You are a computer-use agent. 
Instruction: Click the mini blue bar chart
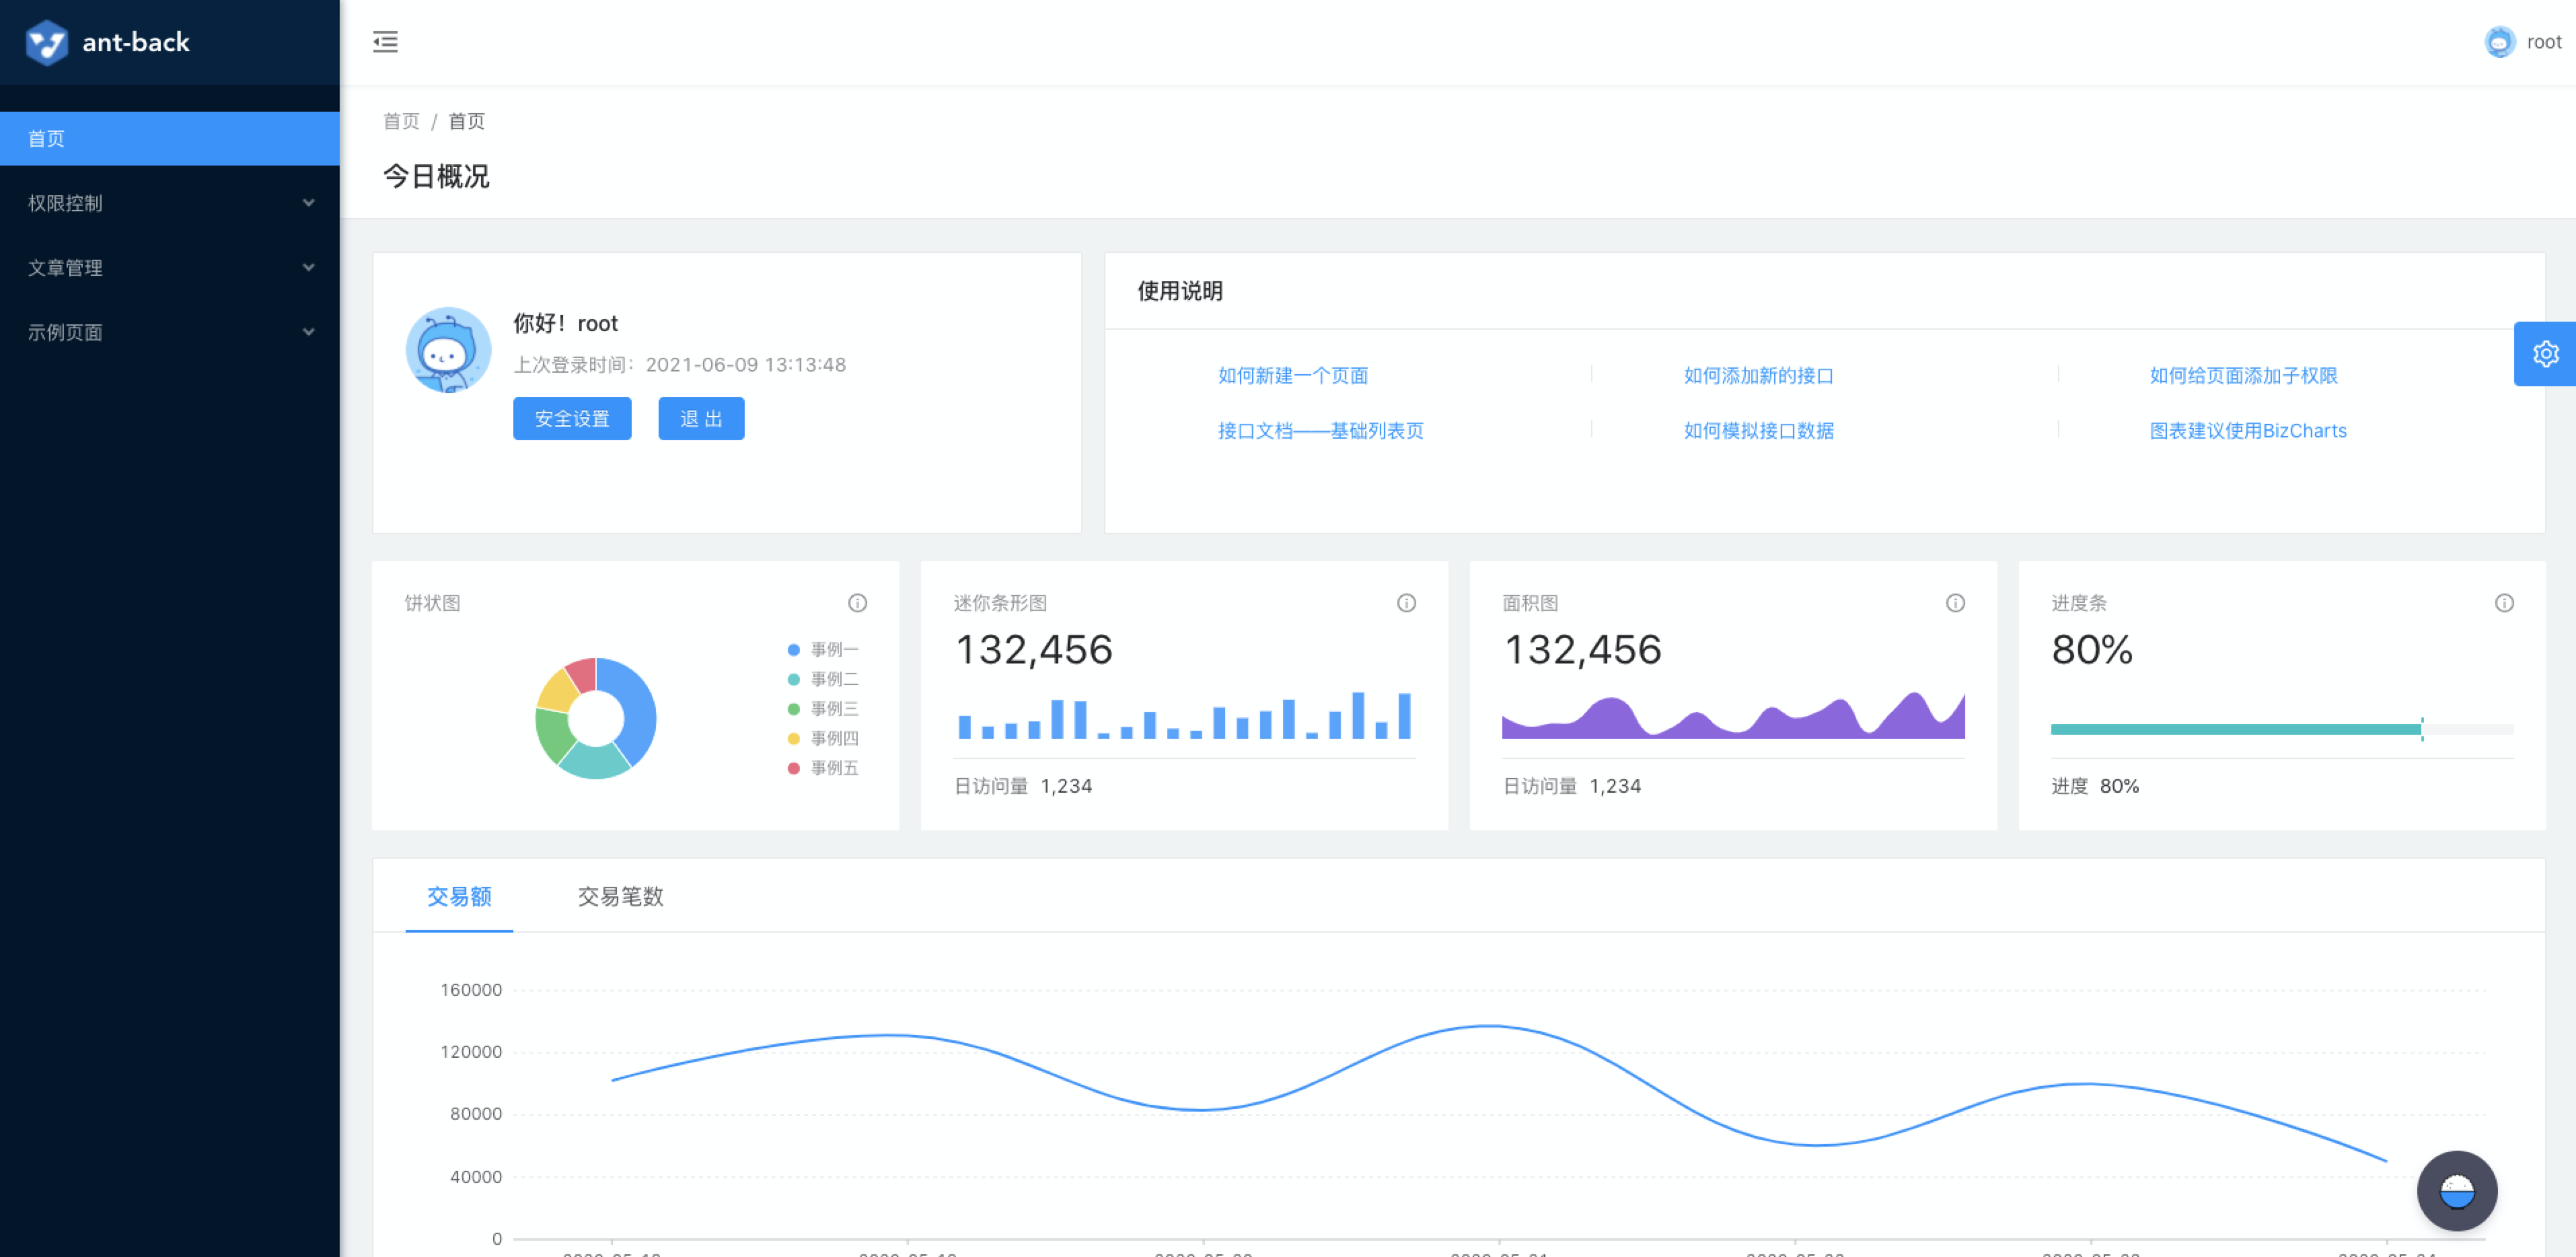point(1184,714)
